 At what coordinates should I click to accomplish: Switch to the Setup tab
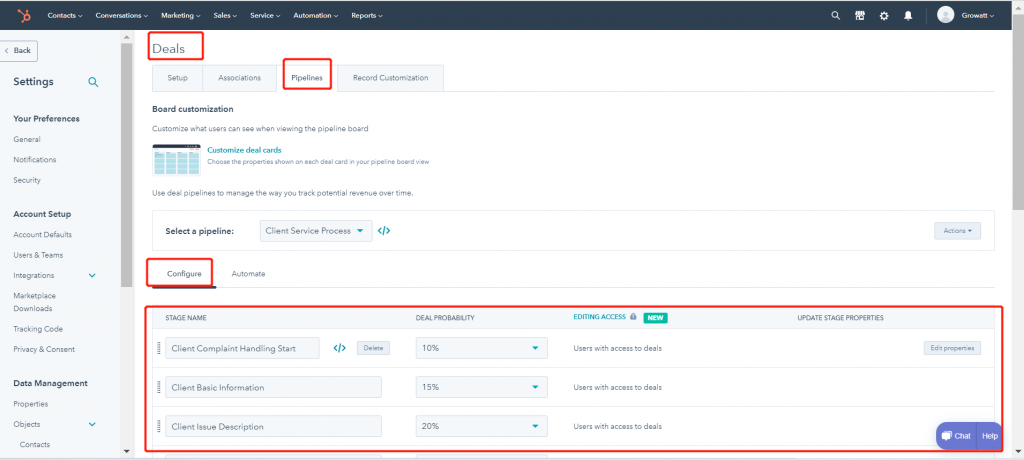177,78
